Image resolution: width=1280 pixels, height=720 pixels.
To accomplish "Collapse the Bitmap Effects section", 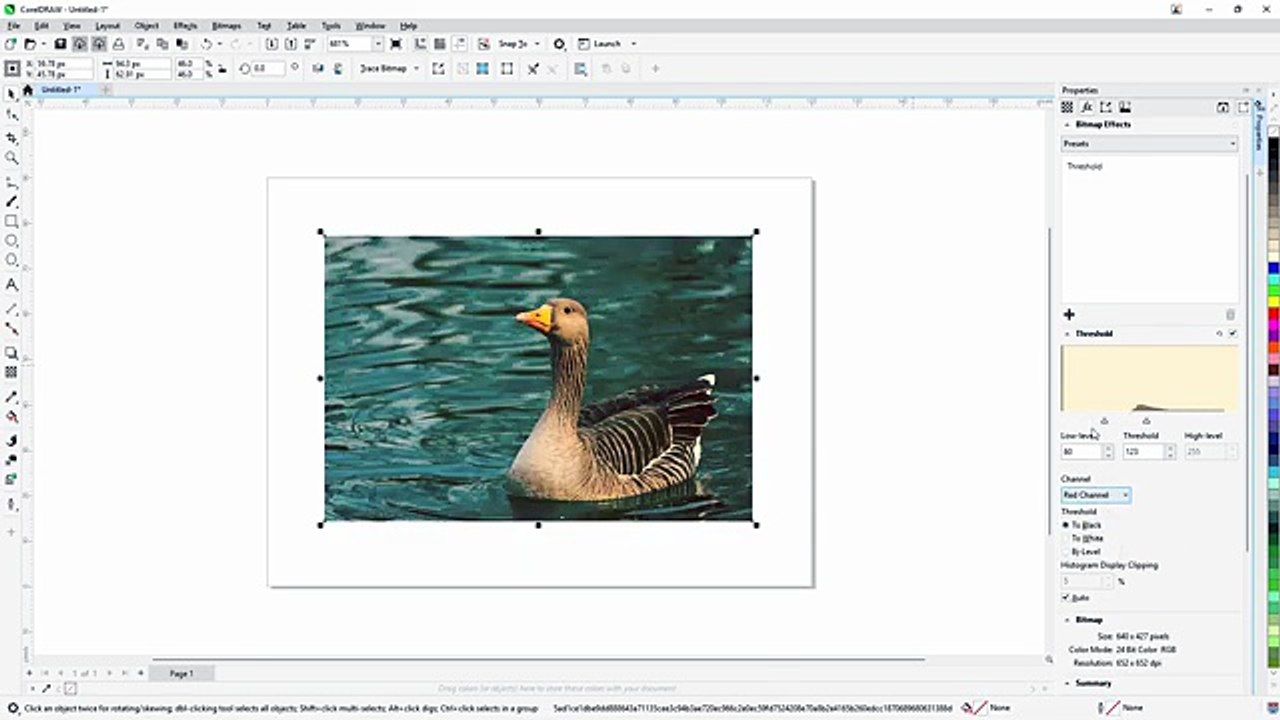I will tap(1066, 125).
